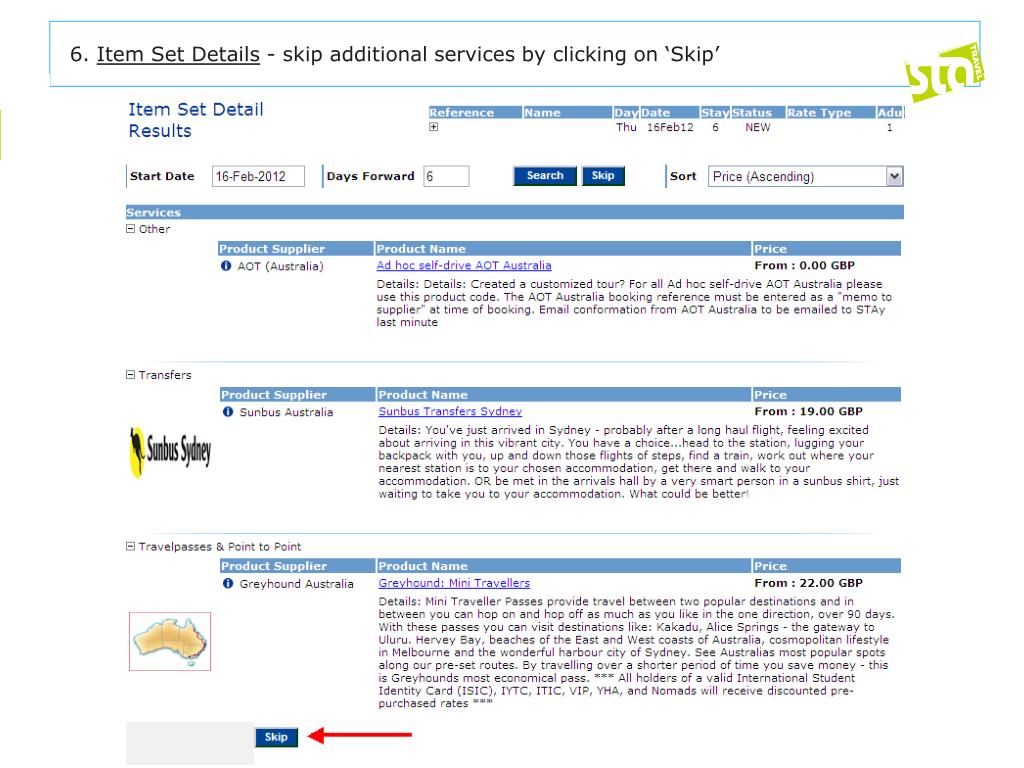This screenshot has width=1024, height=768.
Task: Click the Reference column header
Action: click(x=475, y=112)
